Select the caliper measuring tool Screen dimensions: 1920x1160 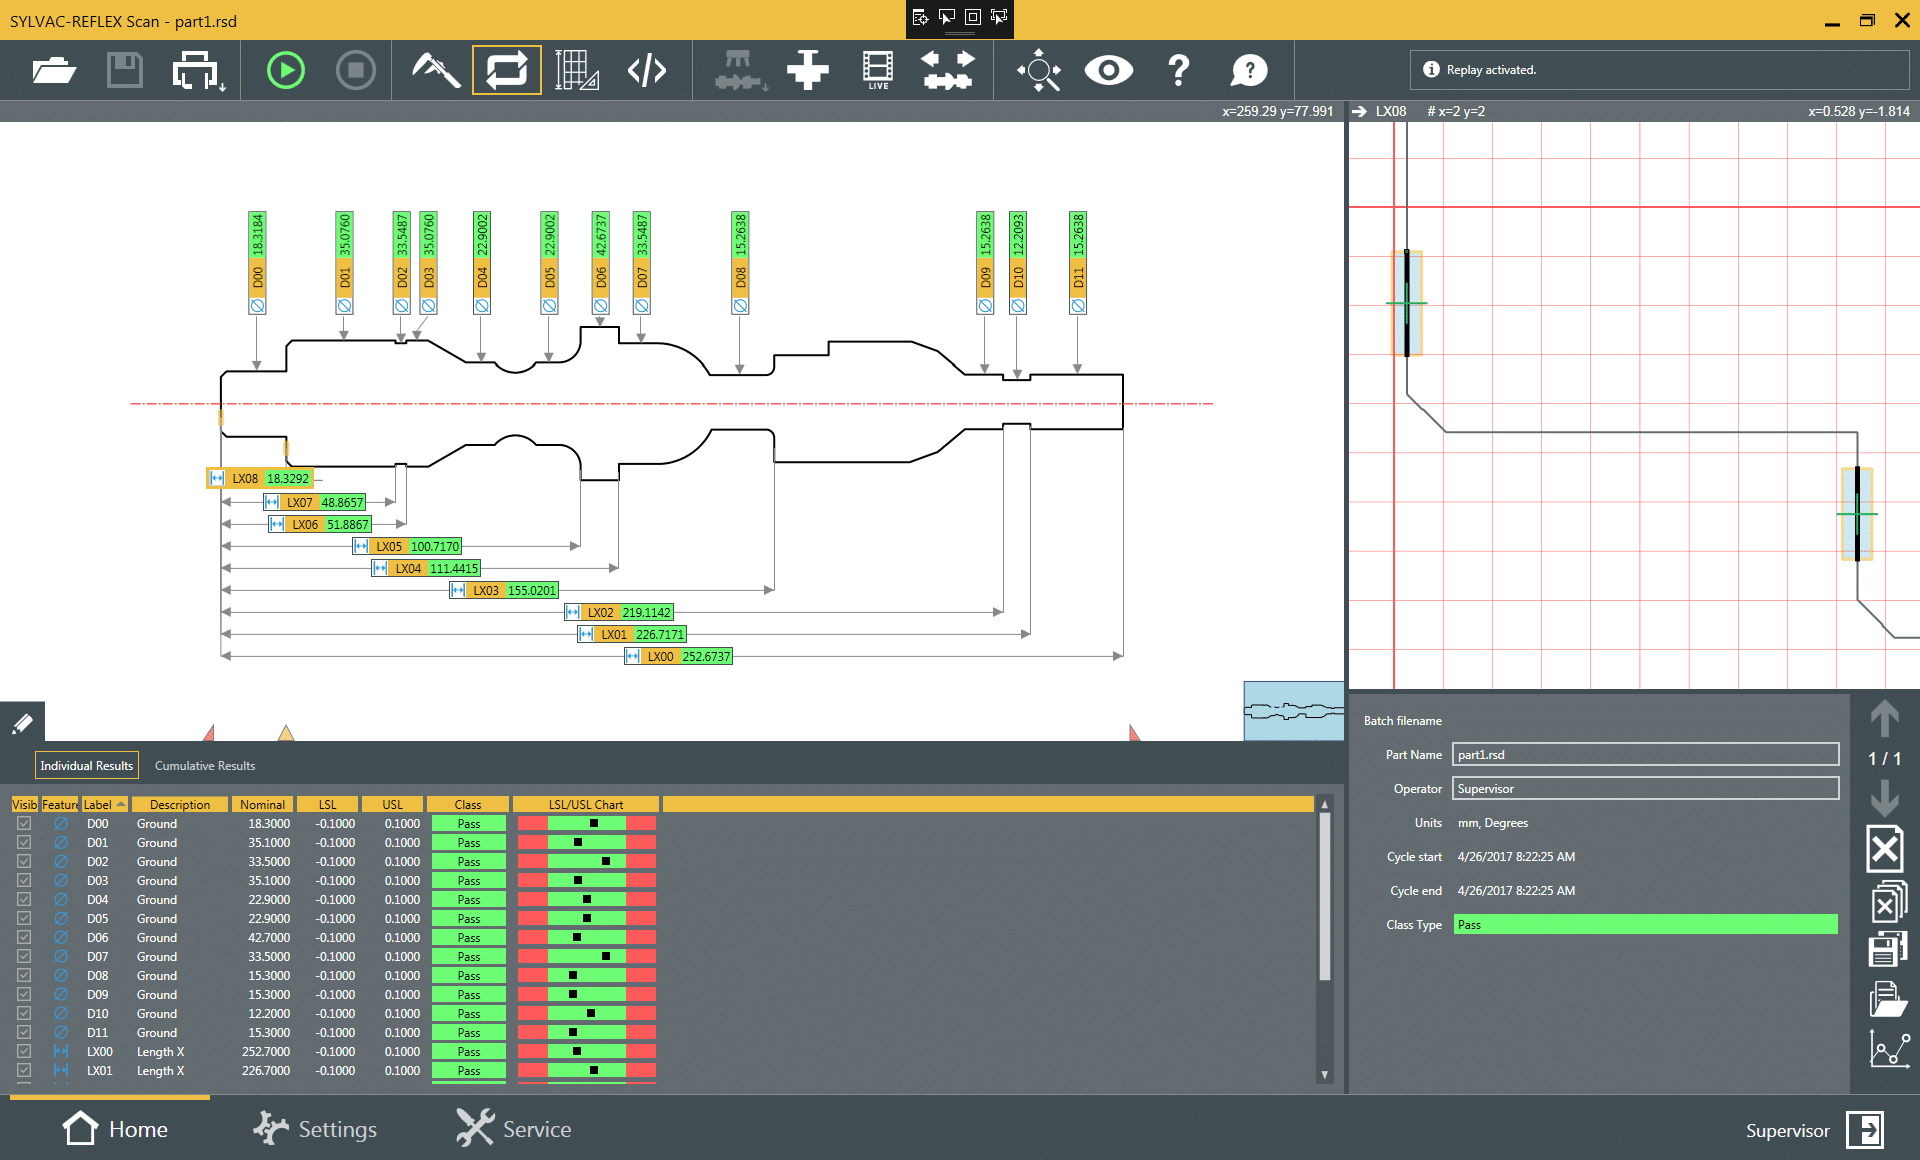coord(436,71)
